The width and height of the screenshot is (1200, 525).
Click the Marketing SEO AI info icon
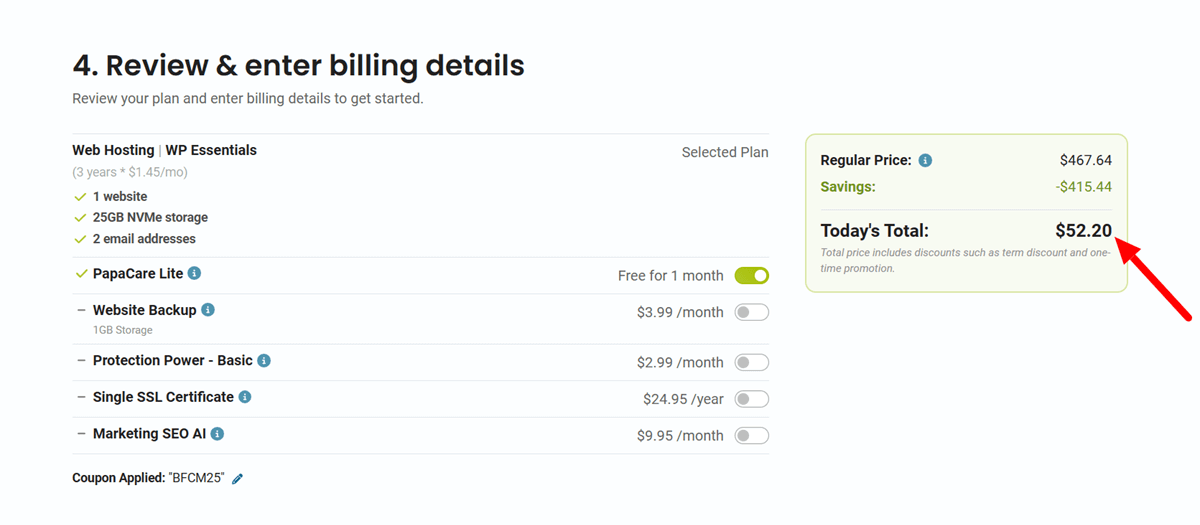217,434
